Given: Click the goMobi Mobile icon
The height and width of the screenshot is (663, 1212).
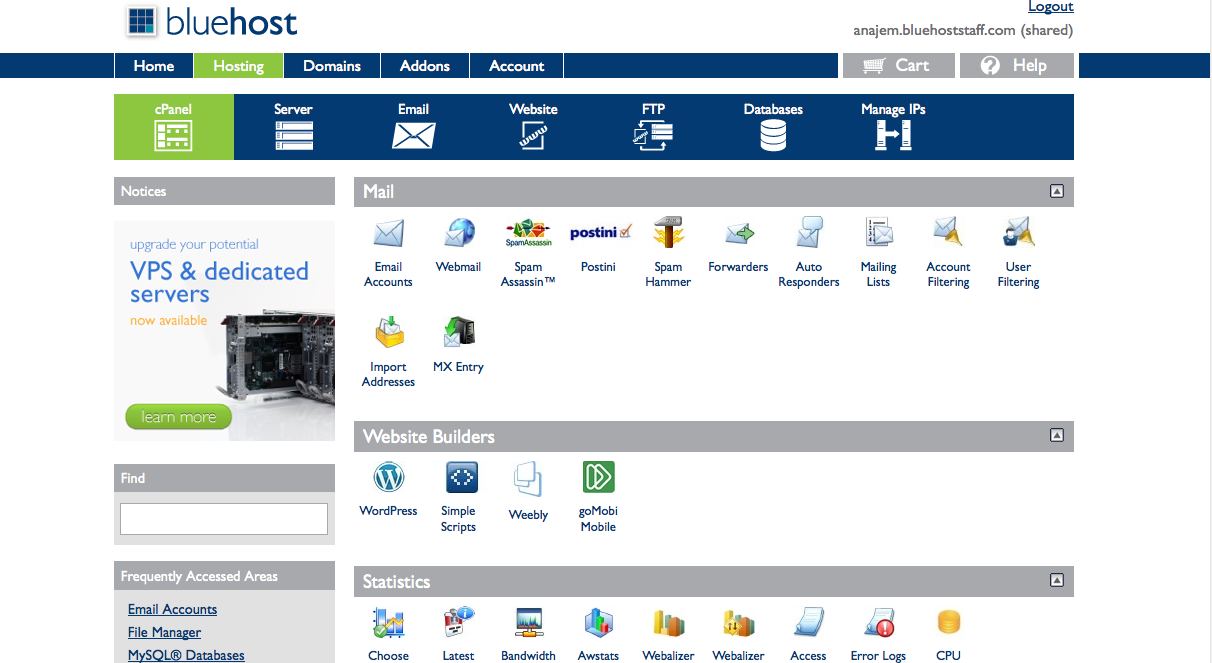Looking at the screenshot, I should 598,478.
